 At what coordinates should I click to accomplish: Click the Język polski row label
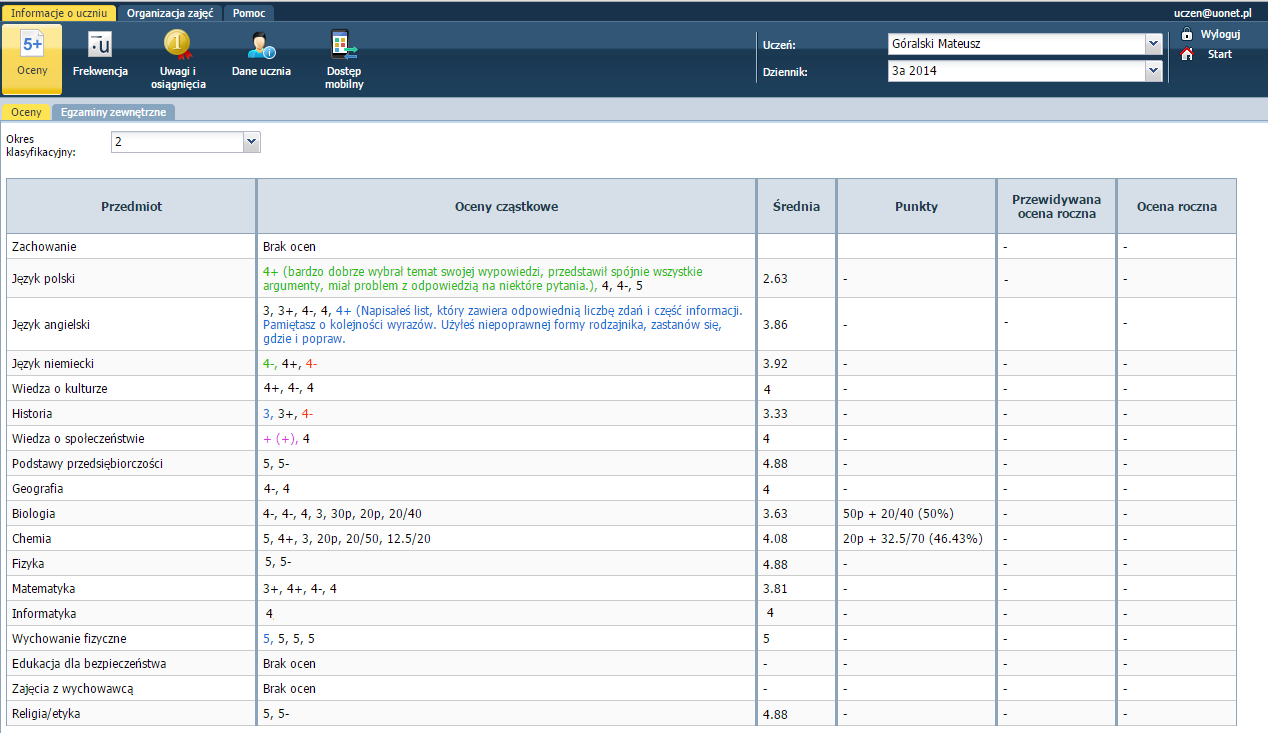(43, 279)
